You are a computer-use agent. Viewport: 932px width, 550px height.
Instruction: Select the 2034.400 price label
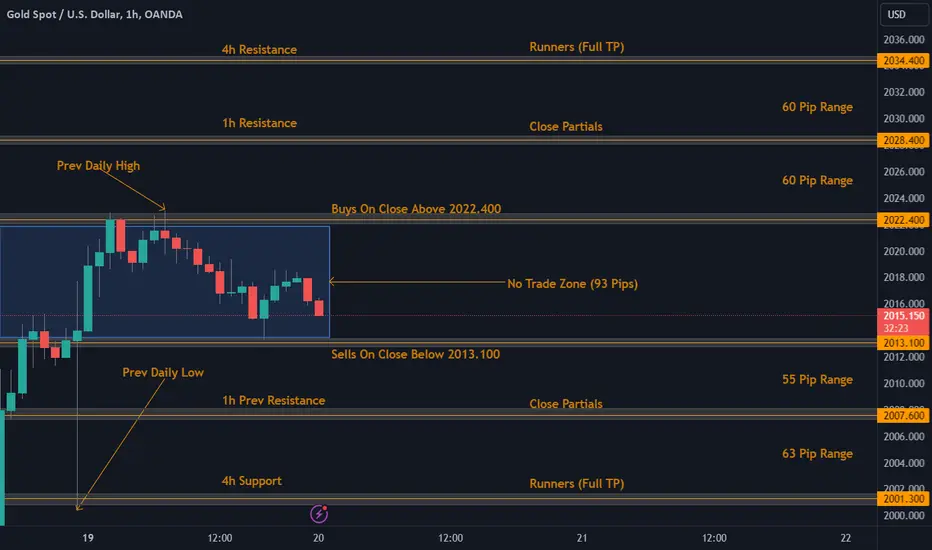tap(903, 61)
